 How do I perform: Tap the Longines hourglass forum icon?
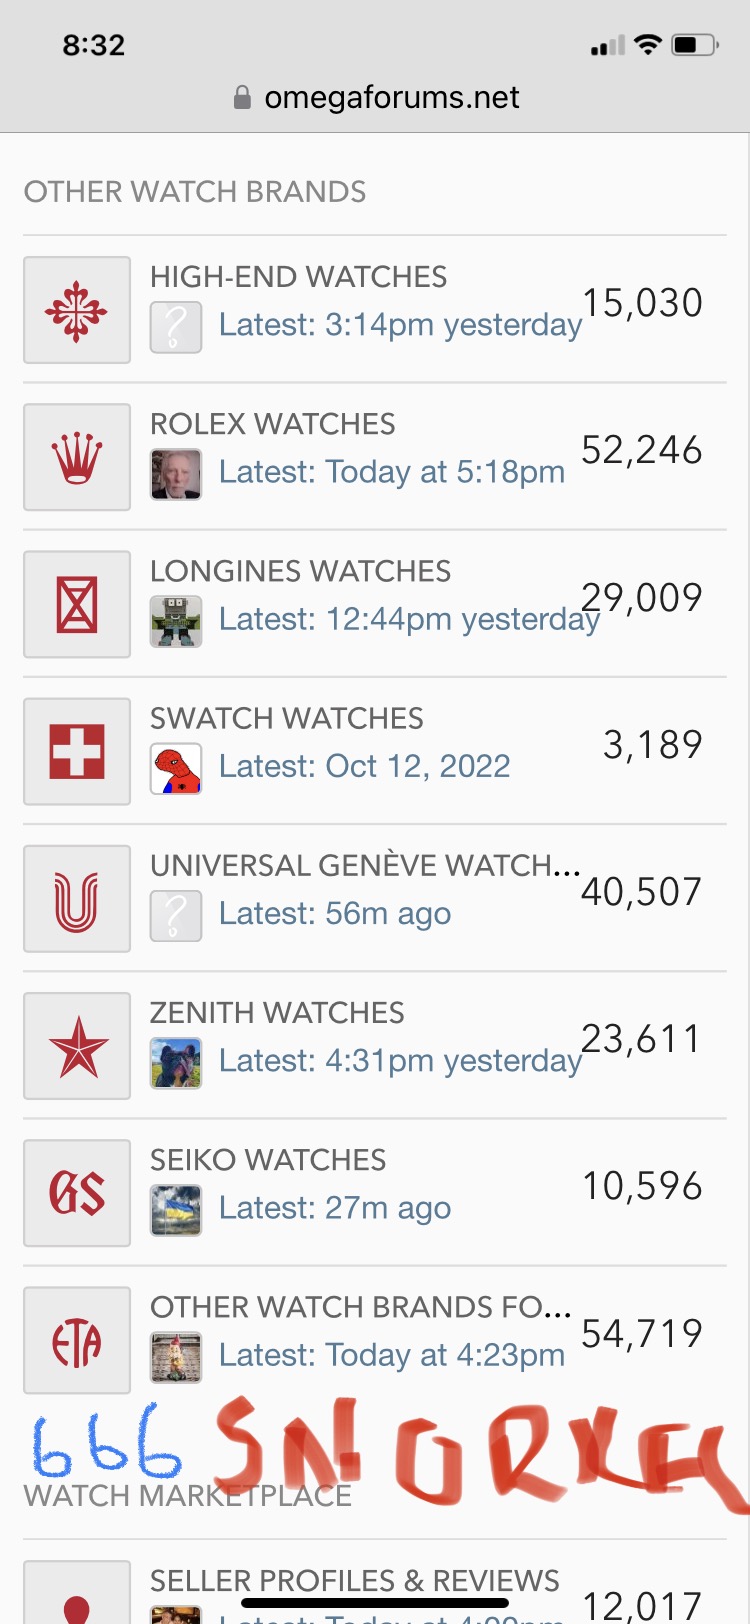click(x=77, y=604)
